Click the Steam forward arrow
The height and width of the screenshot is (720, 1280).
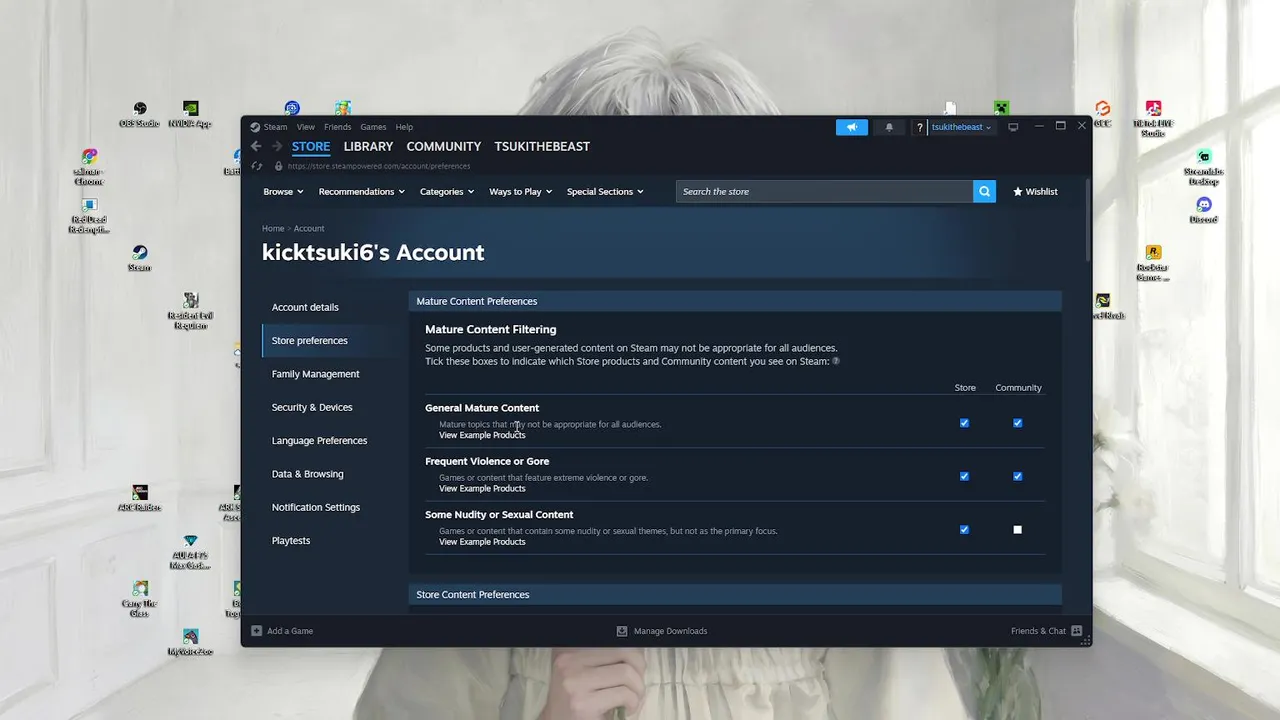pyautogui.click(x=277, y=146)
